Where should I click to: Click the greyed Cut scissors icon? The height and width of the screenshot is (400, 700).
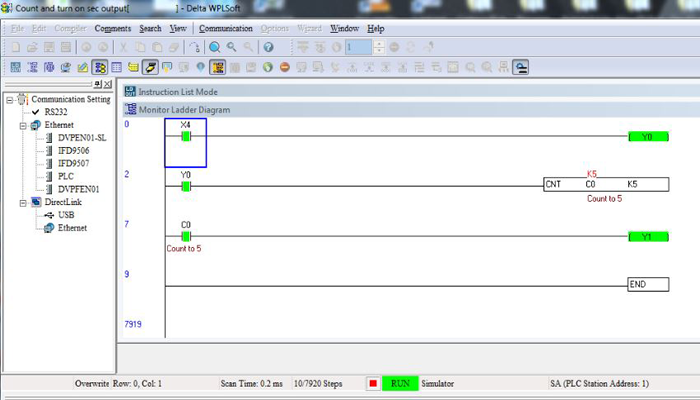point(123,47)
